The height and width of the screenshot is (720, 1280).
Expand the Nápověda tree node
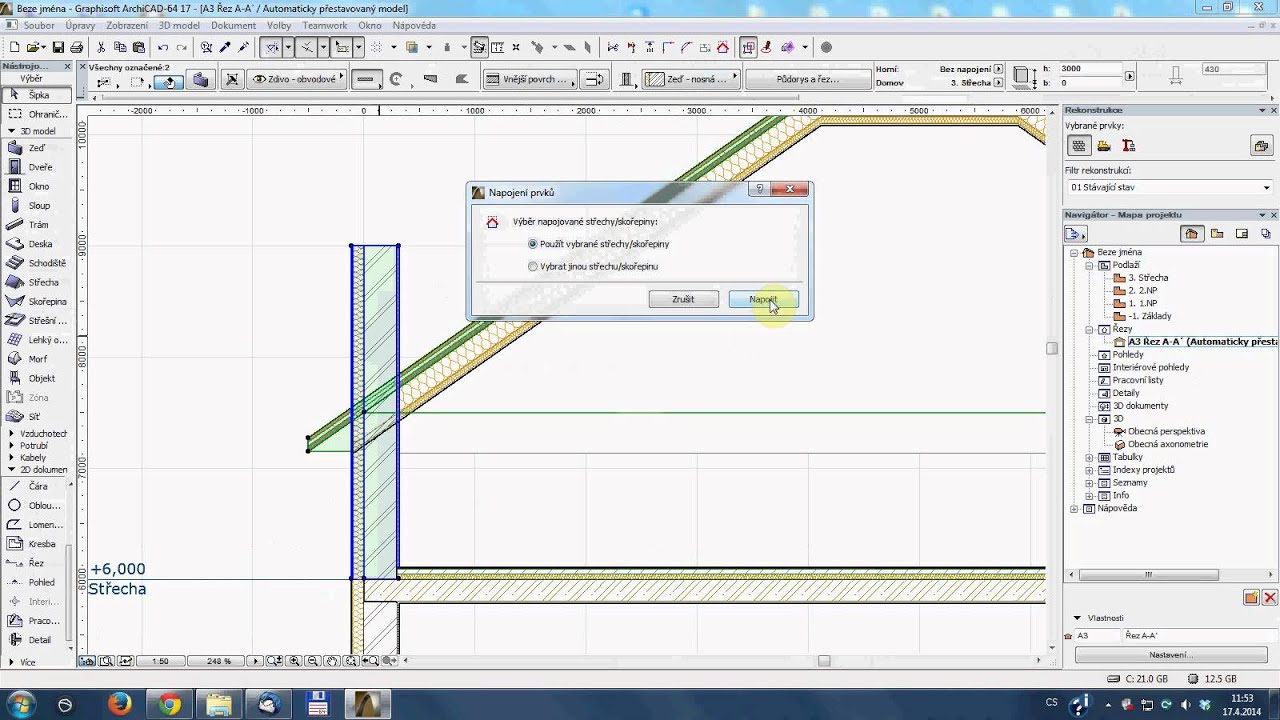(x=1075, y=508)
